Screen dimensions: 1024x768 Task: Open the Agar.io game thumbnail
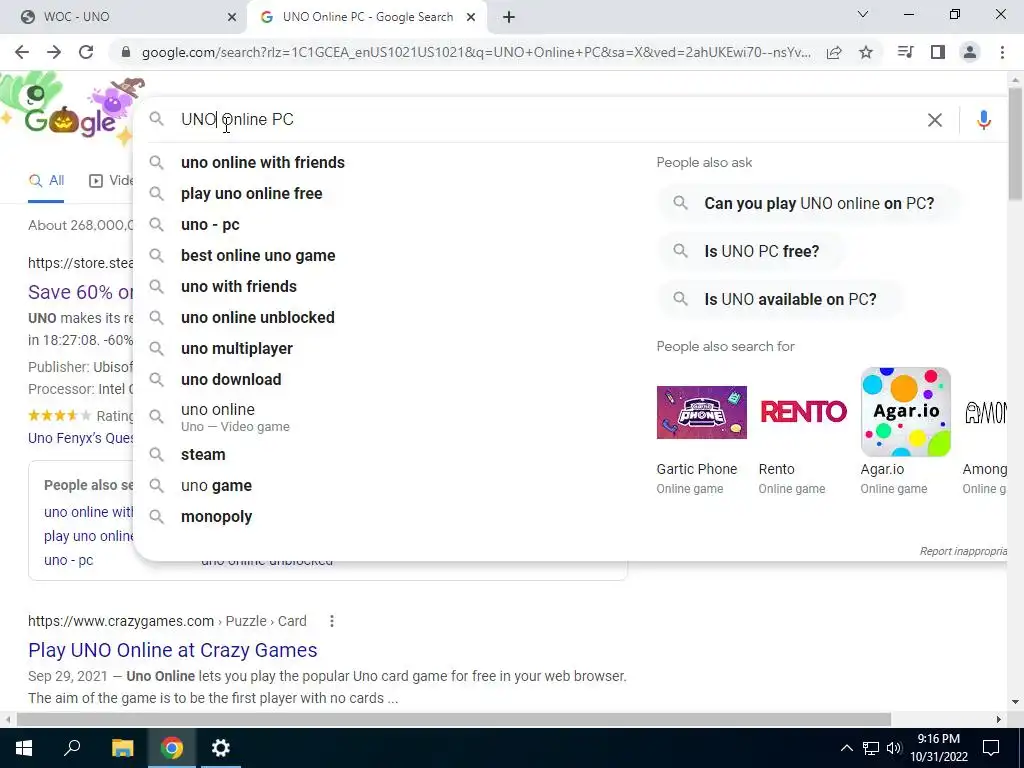[905, 412]
